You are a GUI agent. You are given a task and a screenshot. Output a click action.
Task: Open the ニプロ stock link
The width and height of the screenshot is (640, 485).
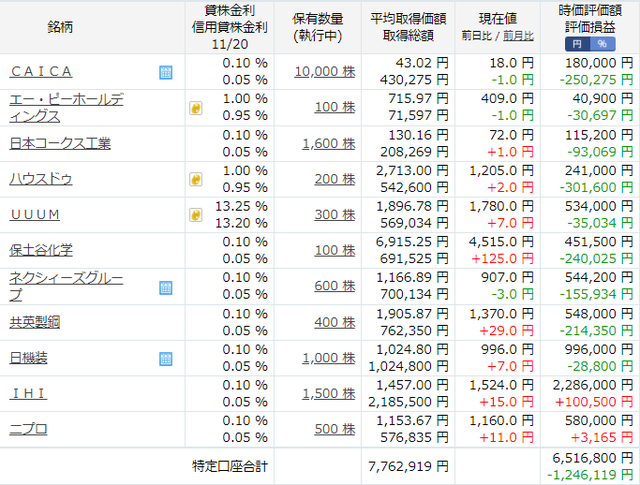28,429
